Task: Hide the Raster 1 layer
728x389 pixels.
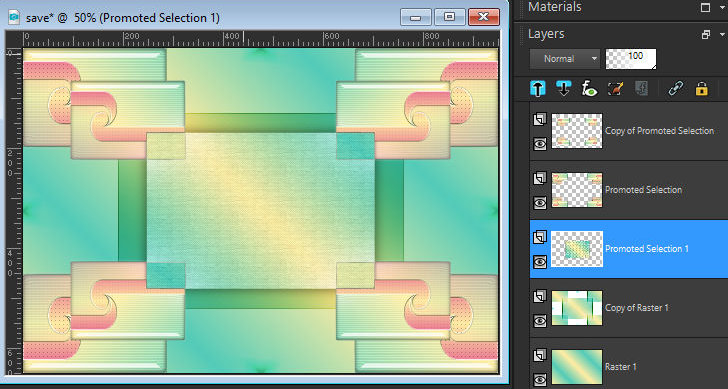Action: point(540,380)
